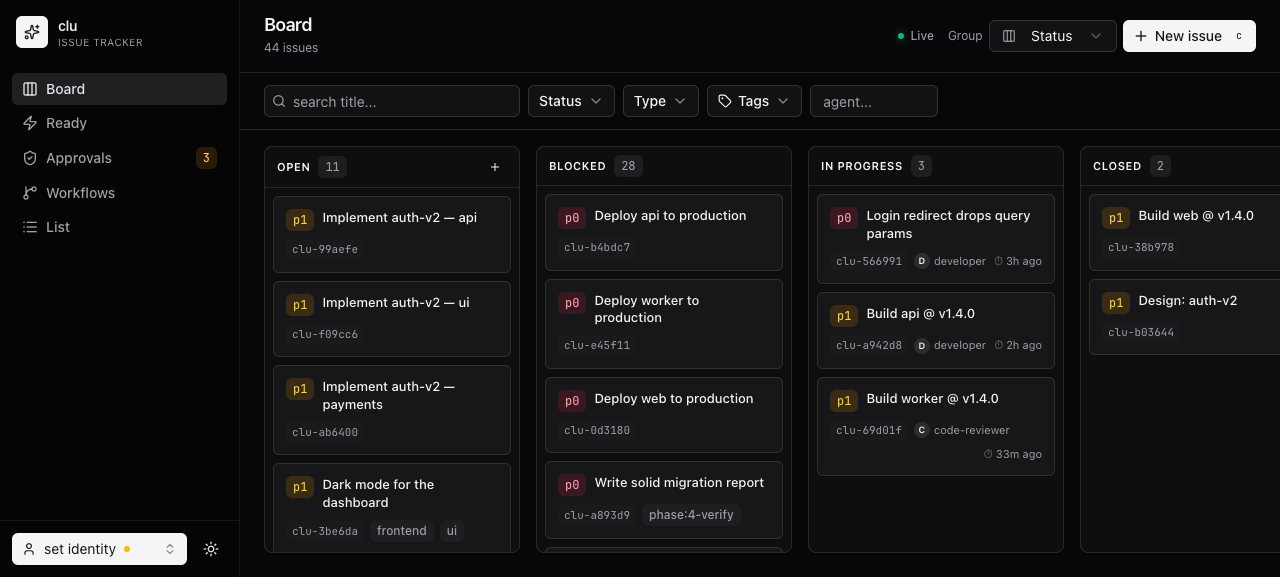Click the OPEN column count 11
The width and height of the screenshot is (1280, 577).
pyautogui.click(x=332, y=166)
